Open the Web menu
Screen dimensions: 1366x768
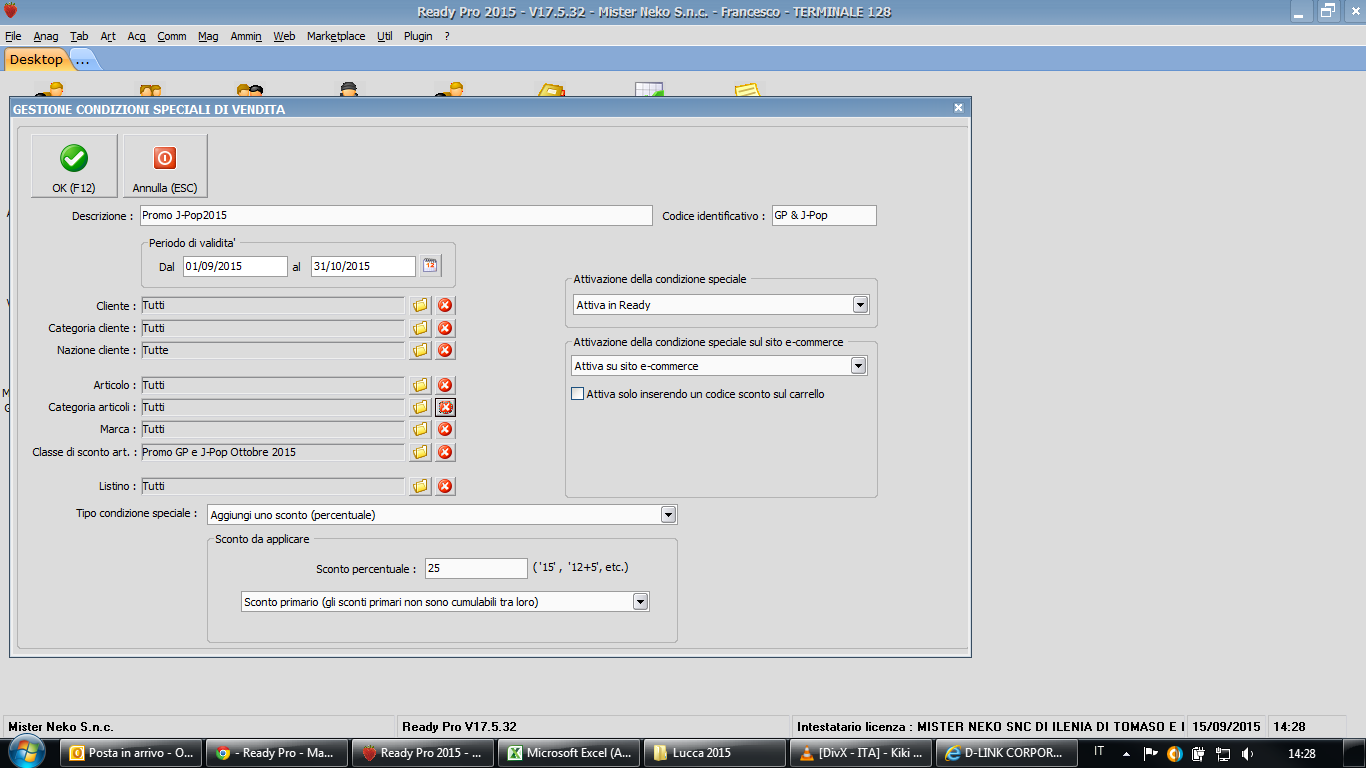(284, 36)
